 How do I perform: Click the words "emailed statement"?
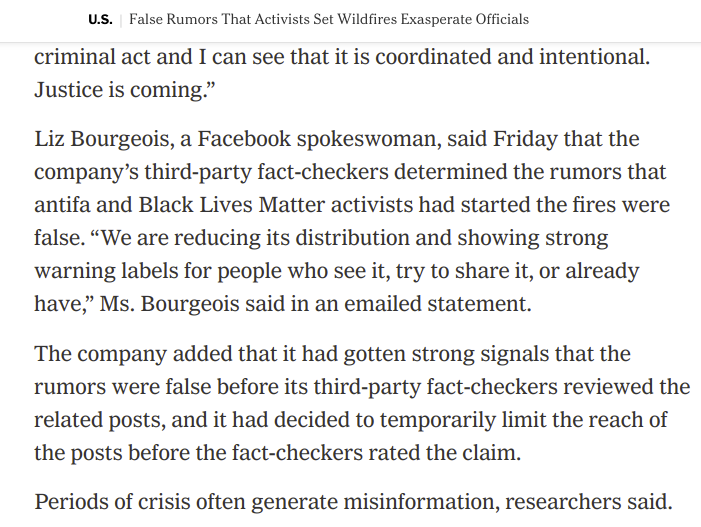438,304
